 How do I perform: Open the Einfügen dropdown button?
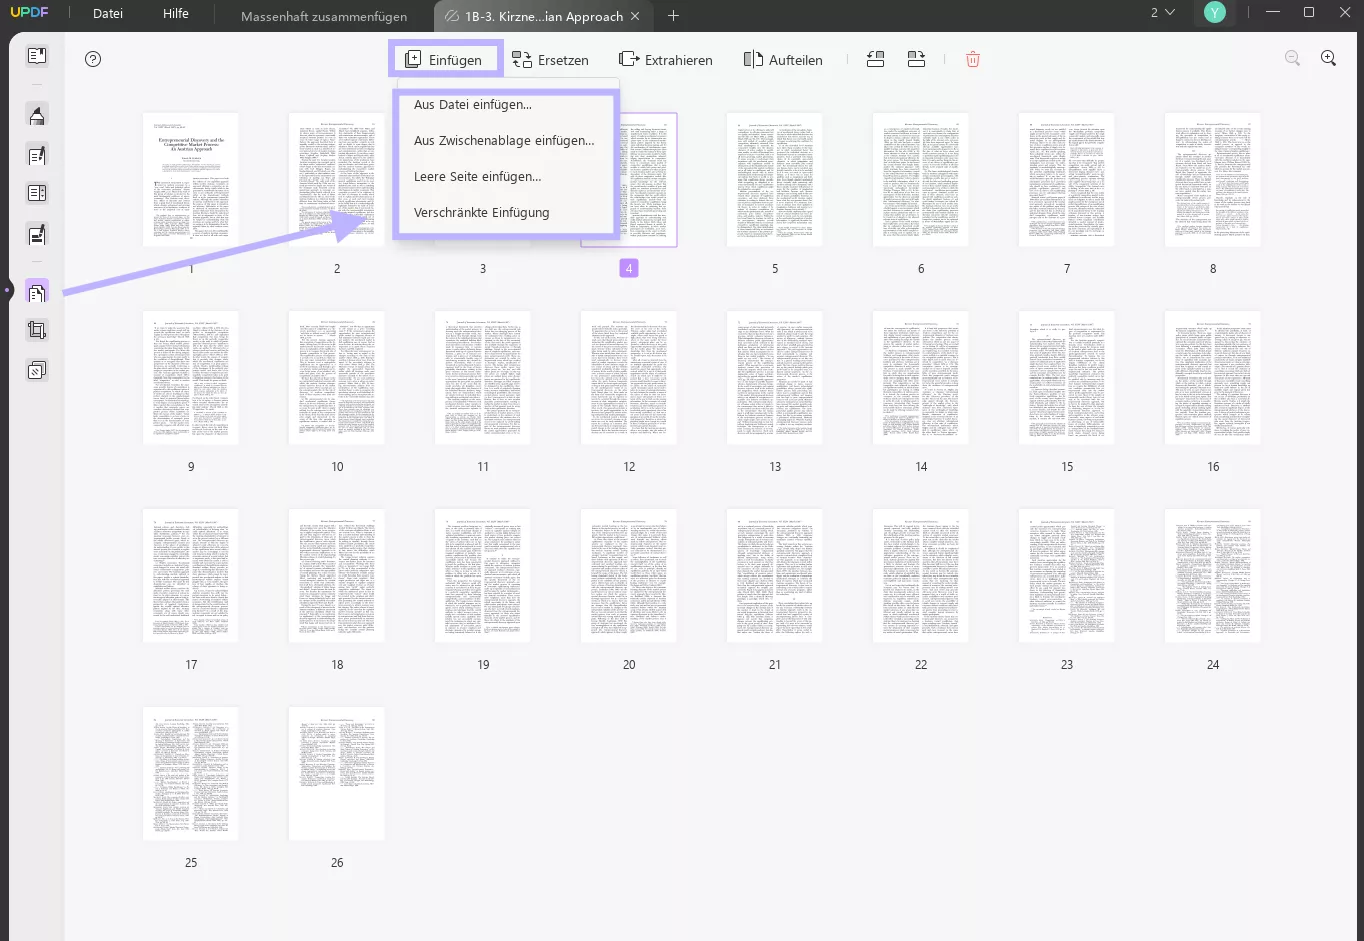pos(445,60)
